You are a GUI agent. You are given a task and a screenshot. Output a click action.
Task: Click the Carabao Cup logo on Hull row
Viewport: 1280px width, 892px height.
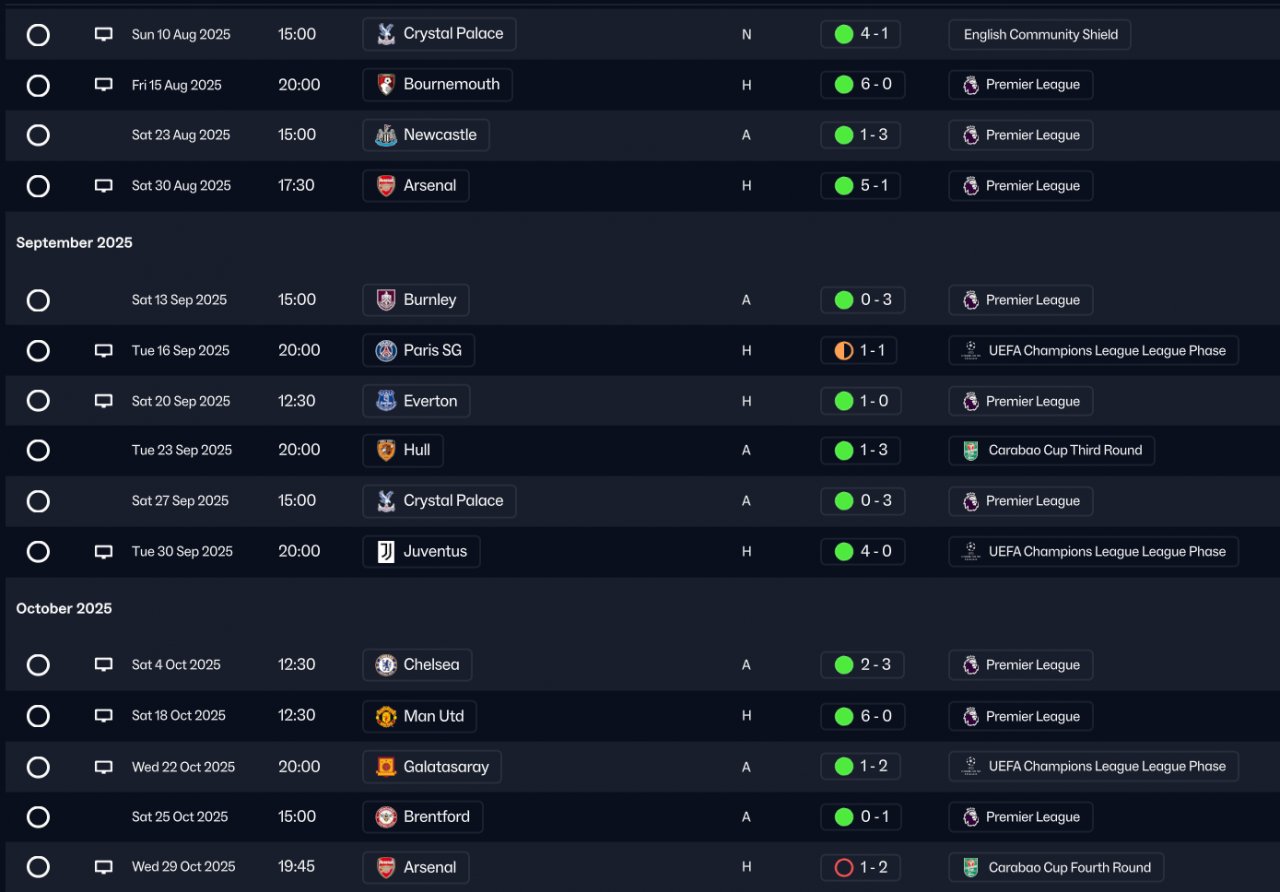pos(970,450)
